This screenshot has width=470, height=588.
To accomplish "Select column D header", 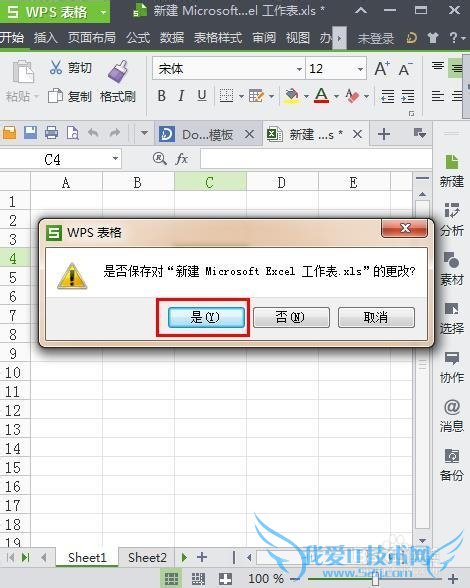I will 282,182.
